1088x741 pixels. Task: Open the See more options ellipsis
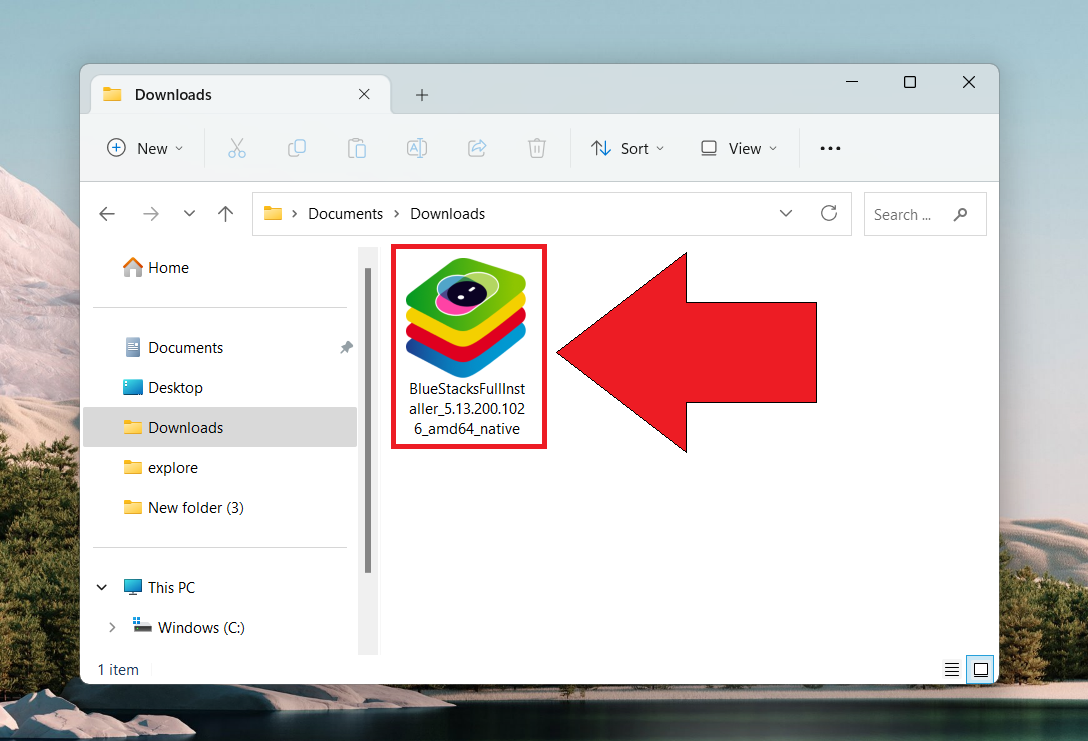coord(830,147)
